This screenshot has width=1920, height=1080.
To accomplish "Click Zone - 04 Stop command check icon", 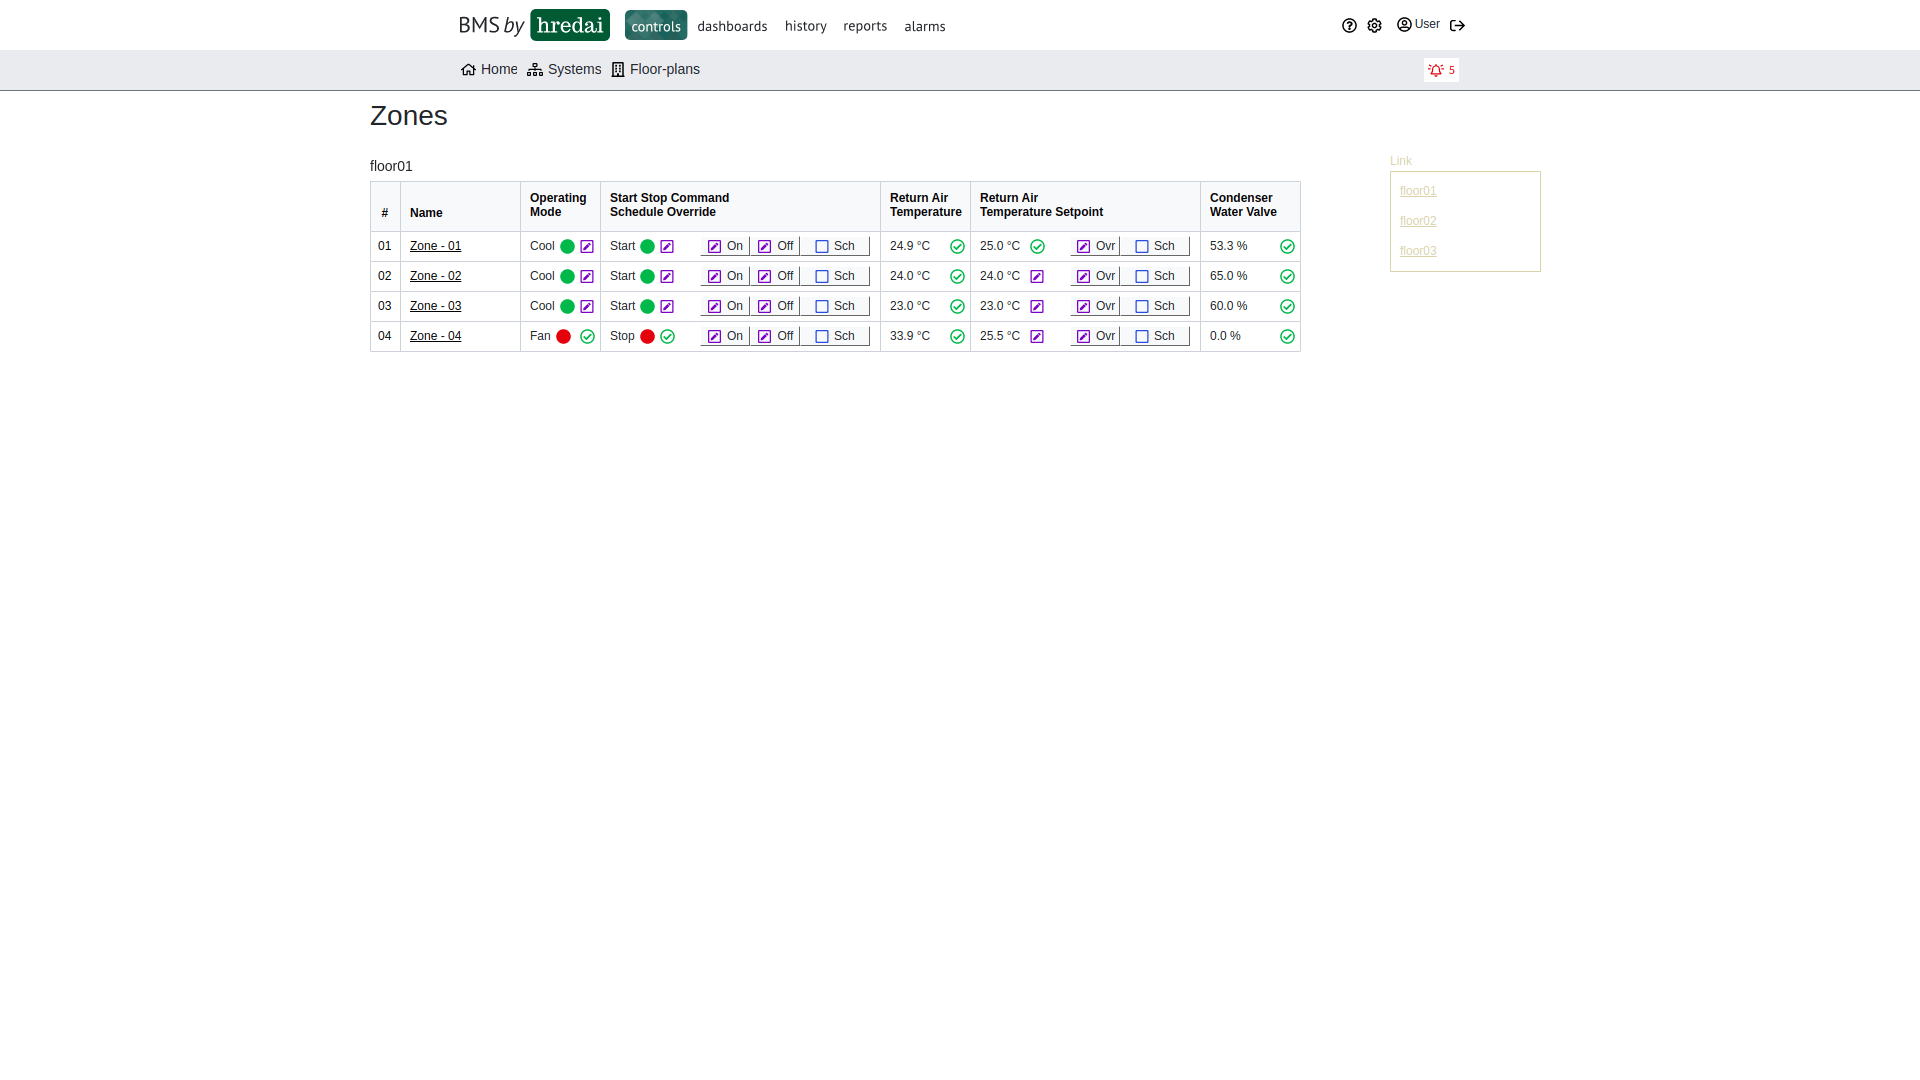I will (667, 337).
